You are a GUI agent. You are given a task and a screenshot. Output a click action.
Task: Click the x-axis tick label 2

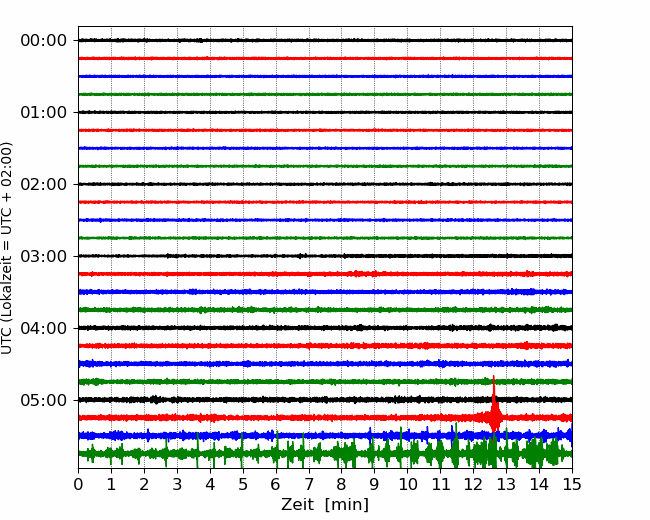tap(144, 484)
